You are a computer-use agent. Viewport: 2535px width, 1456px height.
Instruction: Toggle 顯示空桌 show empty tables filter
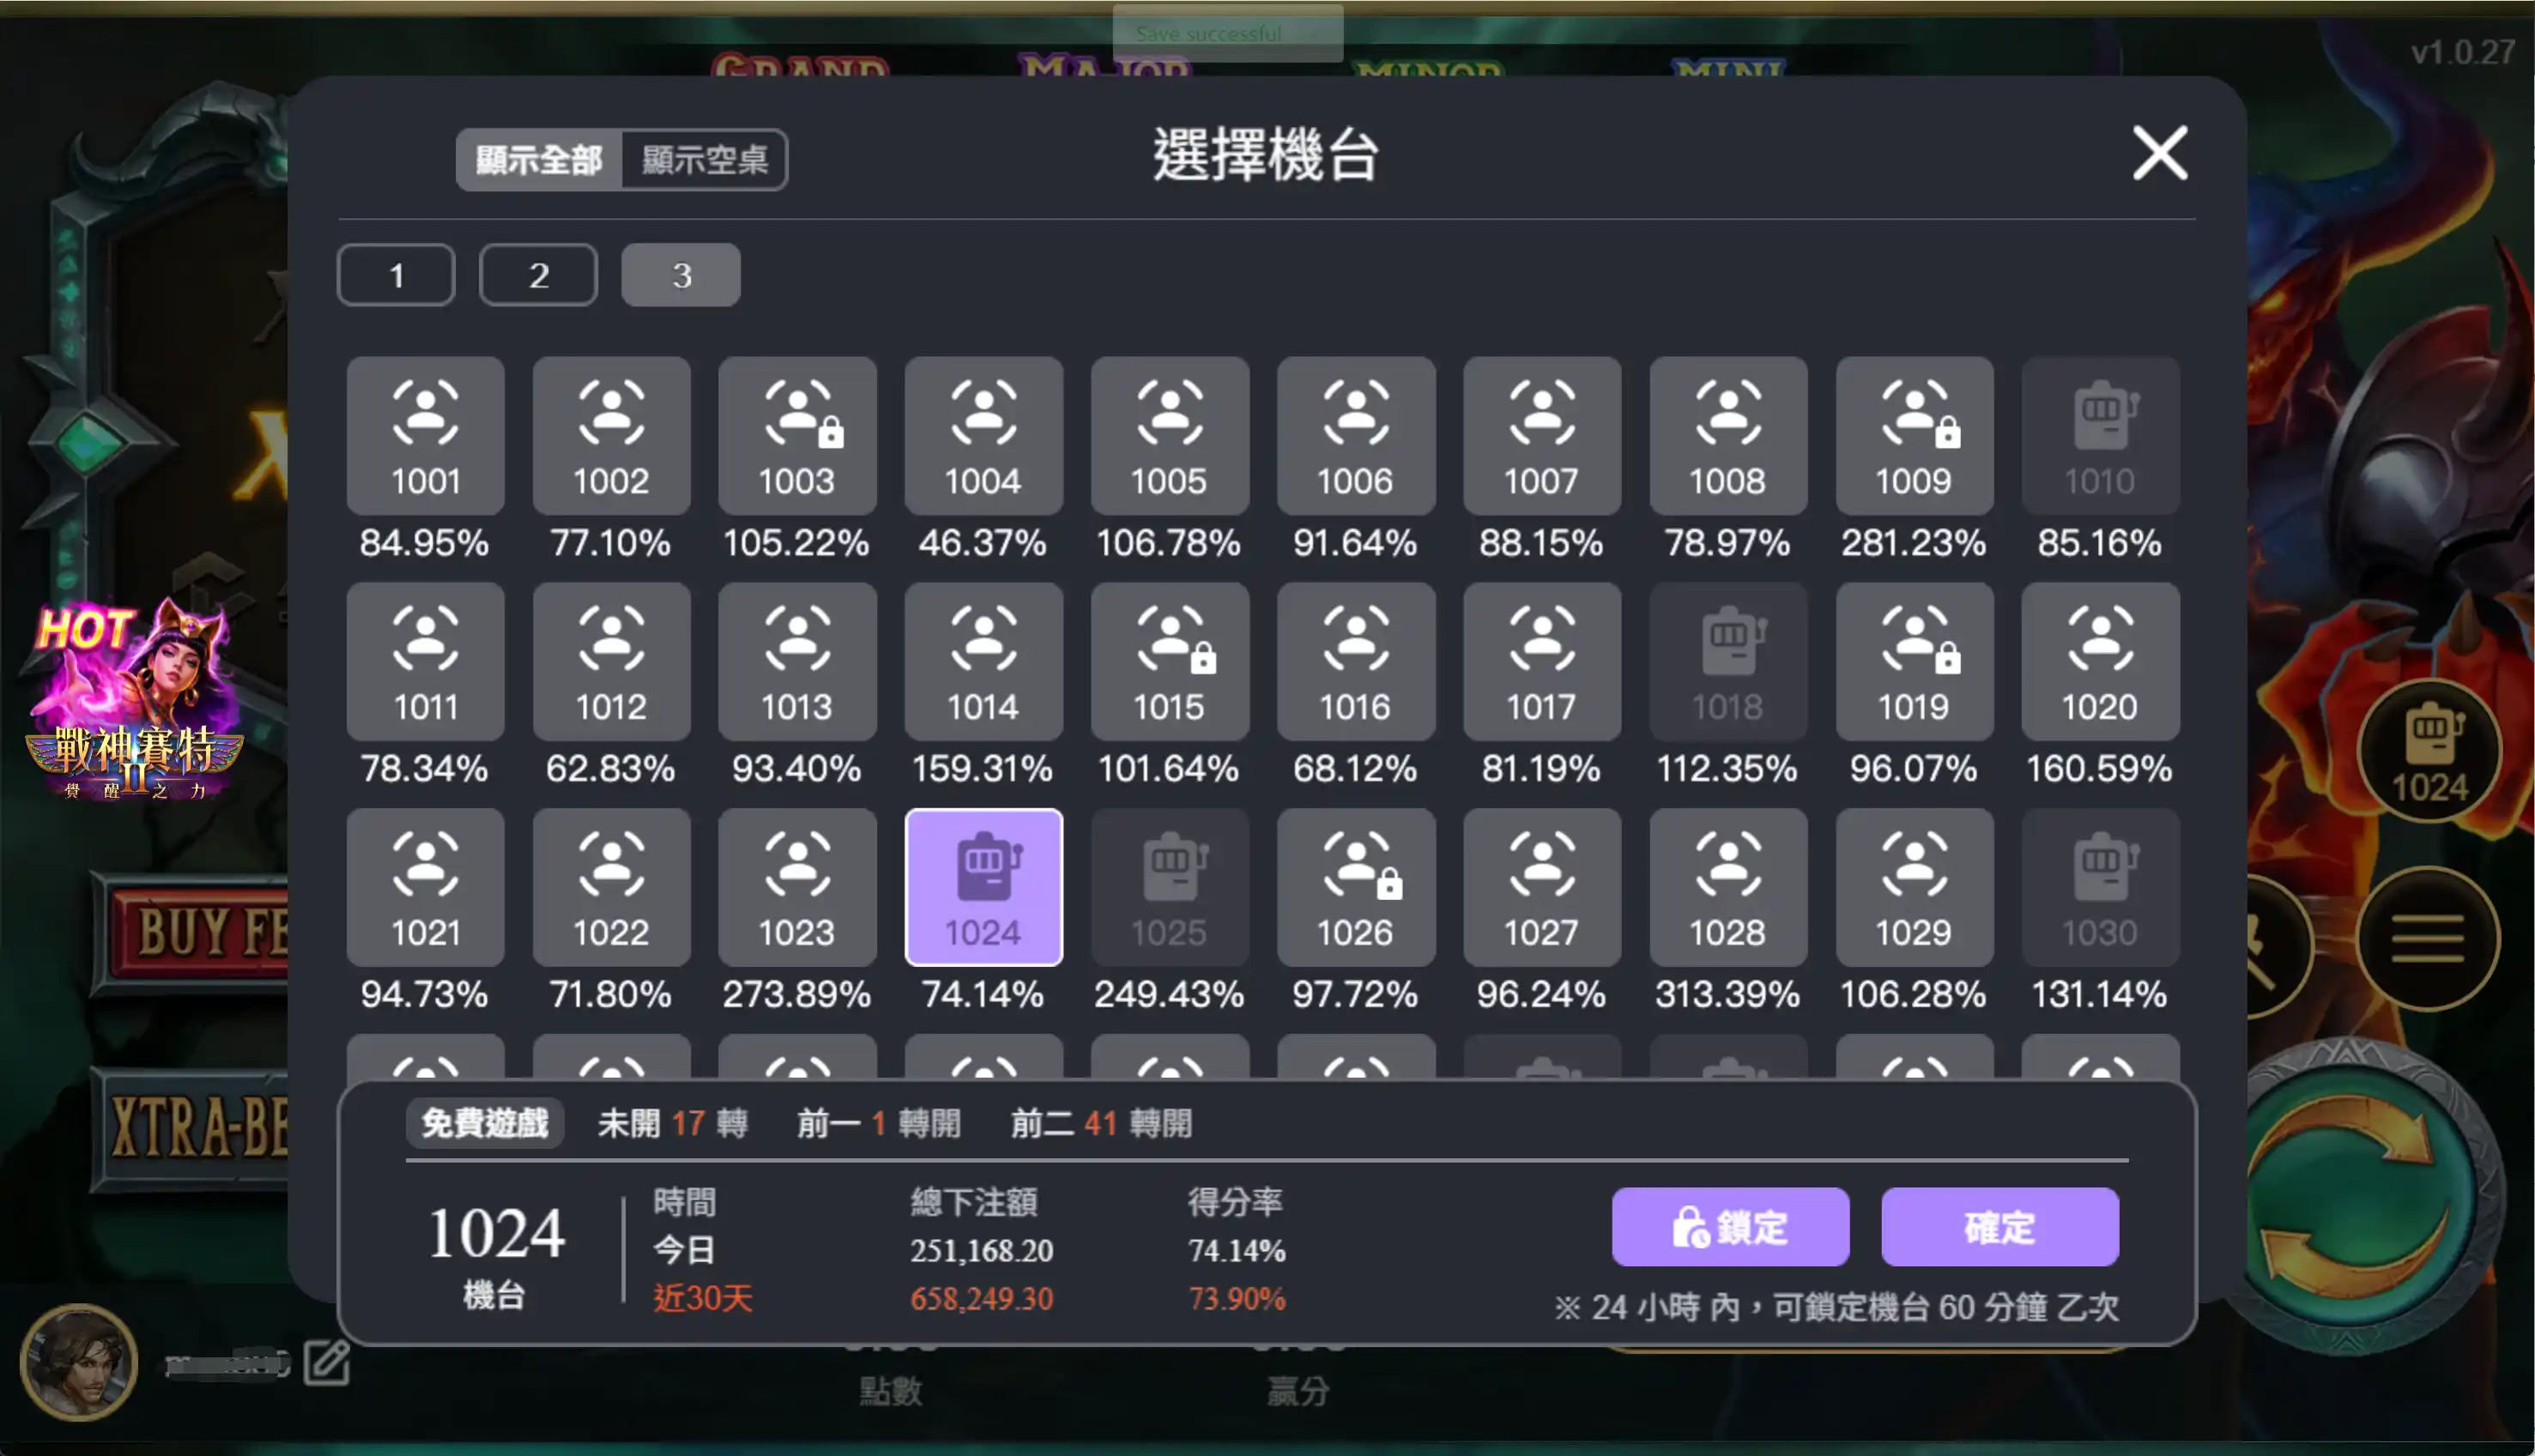tap(704, 159)
